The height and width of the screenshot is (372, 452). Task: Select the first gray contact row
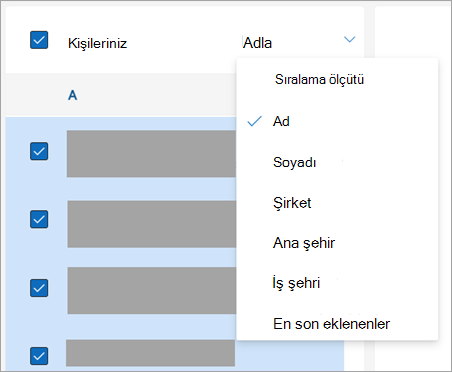click(151, 154)
